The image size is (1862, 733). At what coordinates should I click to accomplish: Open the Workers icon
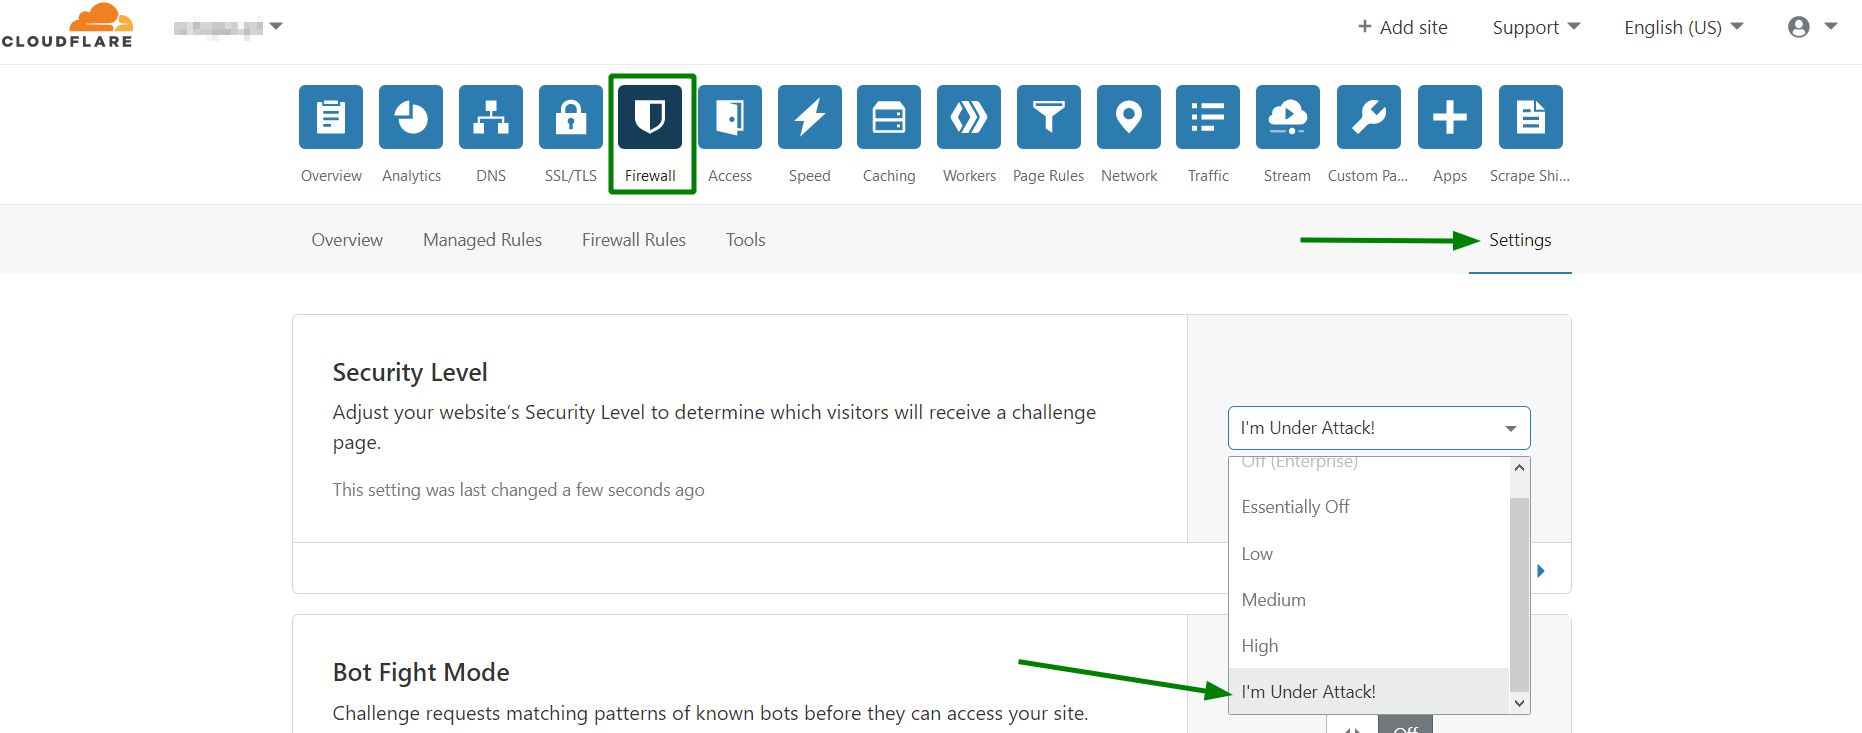968,117
